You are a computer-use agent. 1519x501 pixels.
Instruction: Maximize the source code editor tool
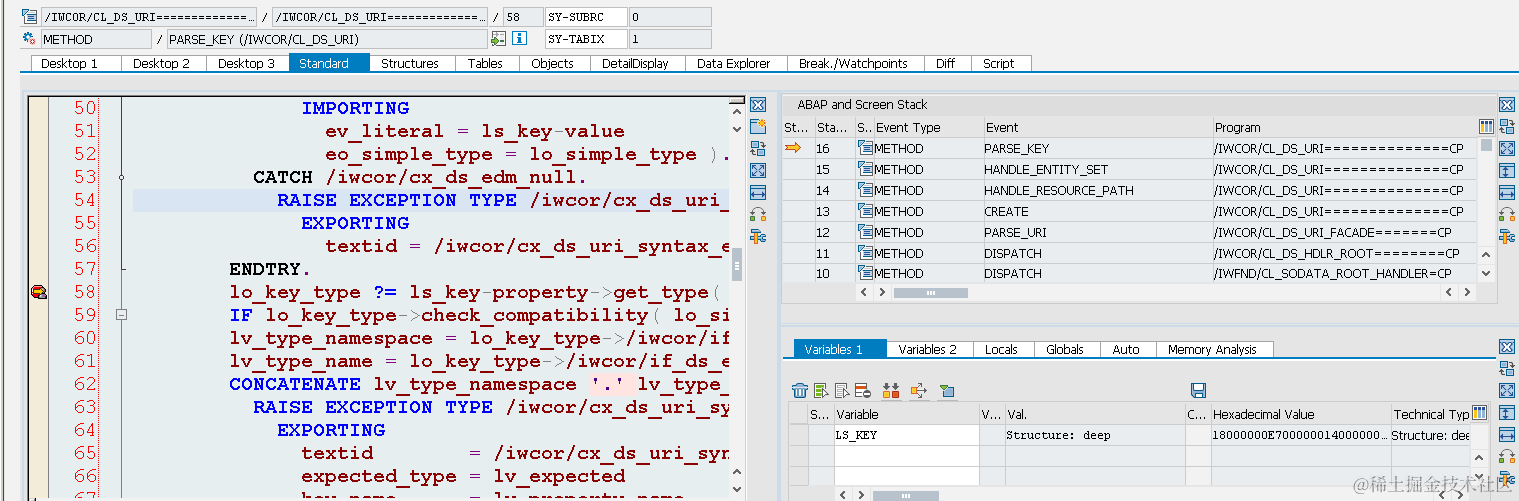coord(758,170)
